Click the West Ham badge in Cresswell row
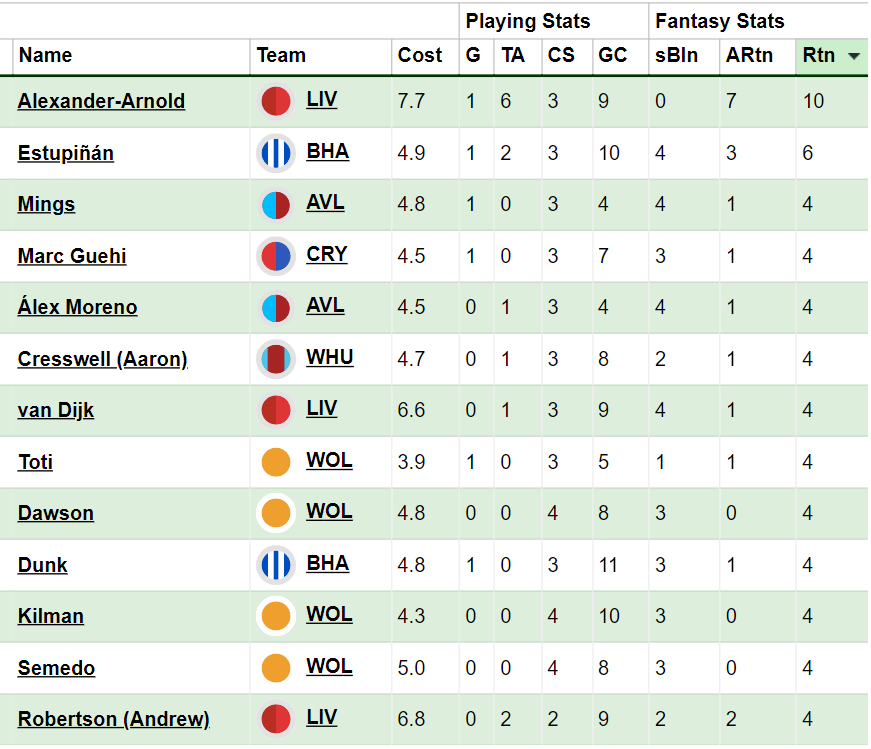The height and width of the screenshot is (749, 871). (x=276, y=359)
